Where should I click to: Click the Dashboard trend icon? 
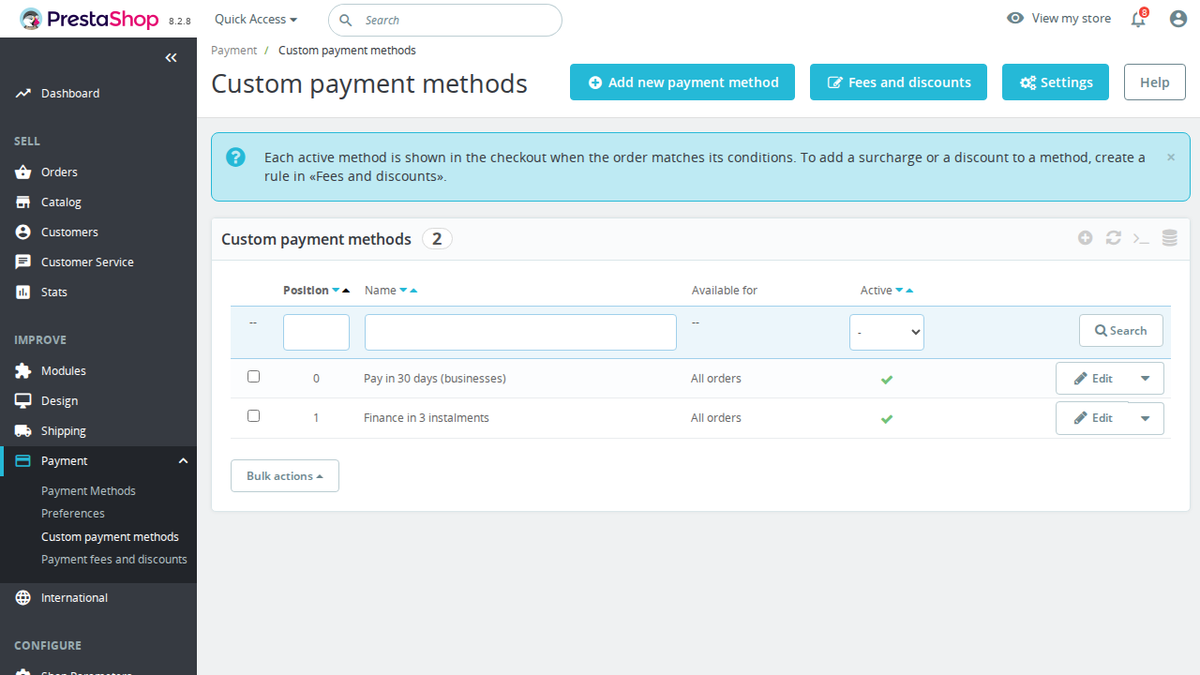pos(23,93)
